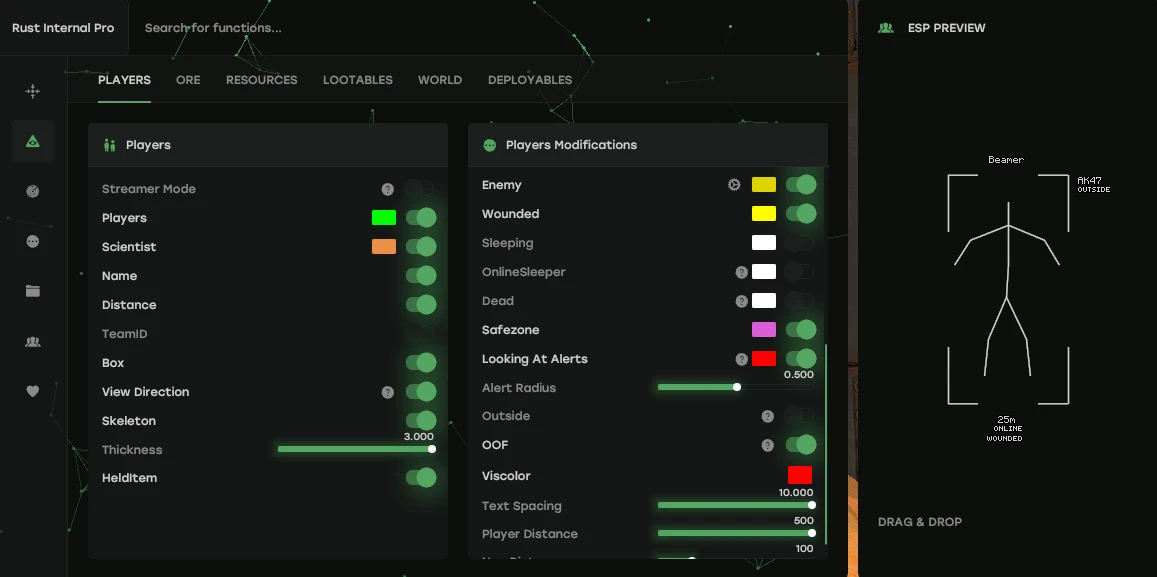1157x577 pixels.
Task: Change the Wounded yellow color swatch
Action: tap(764, 214)
